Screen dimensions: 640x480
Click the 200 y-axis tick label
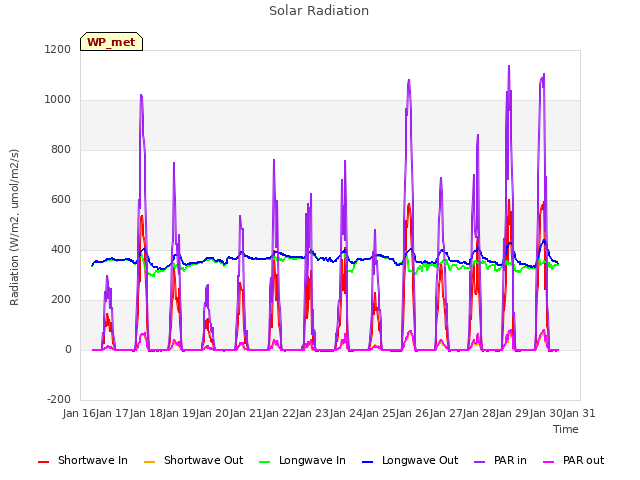tap(61, 300)
